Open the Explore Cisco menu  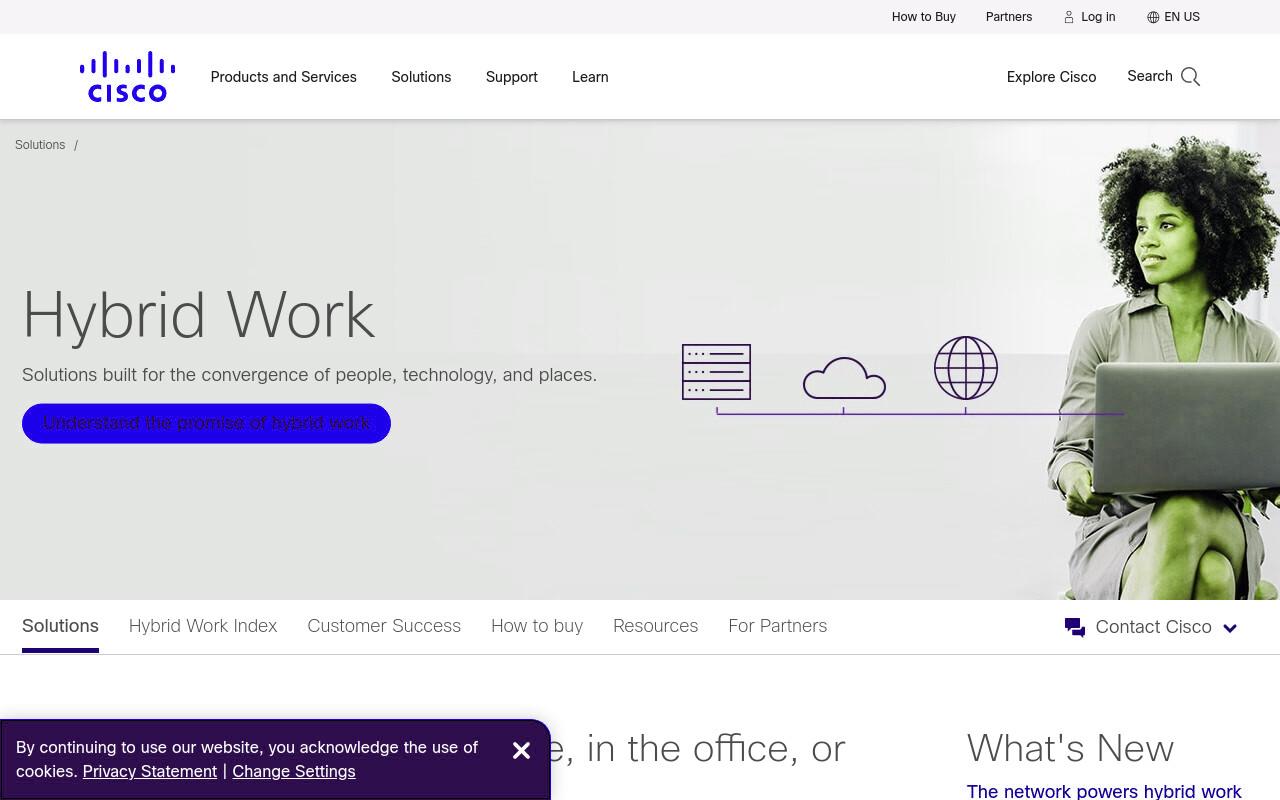(x=1051, y=77)
